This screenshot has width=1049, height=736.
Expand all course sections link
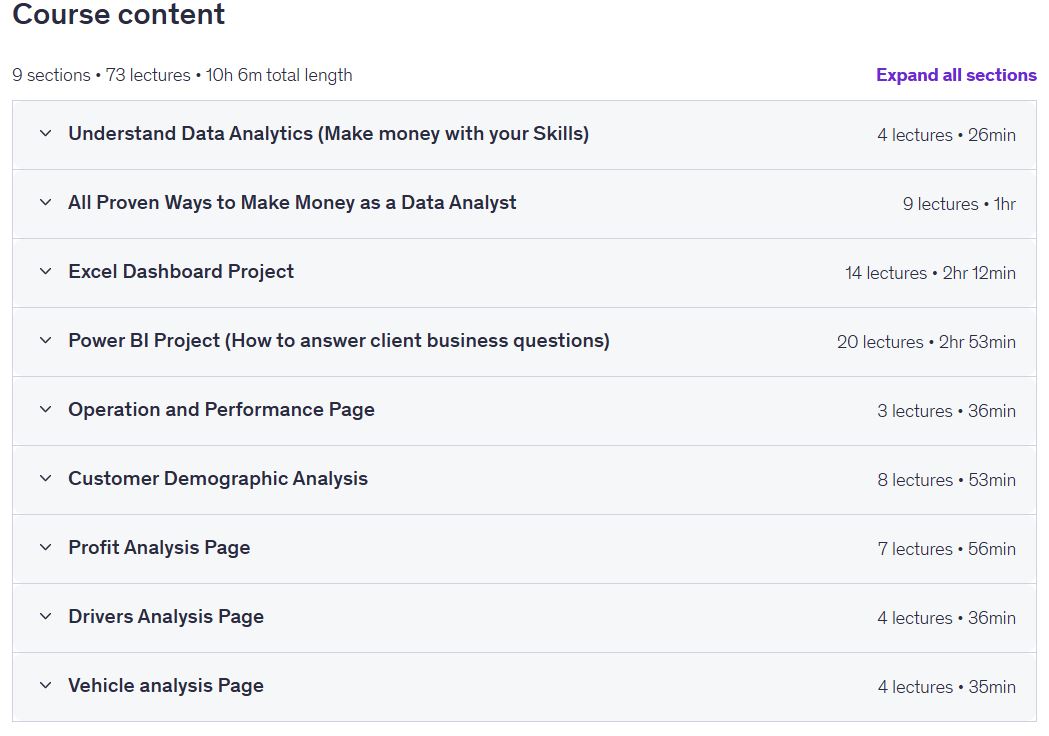pos(956,75)
